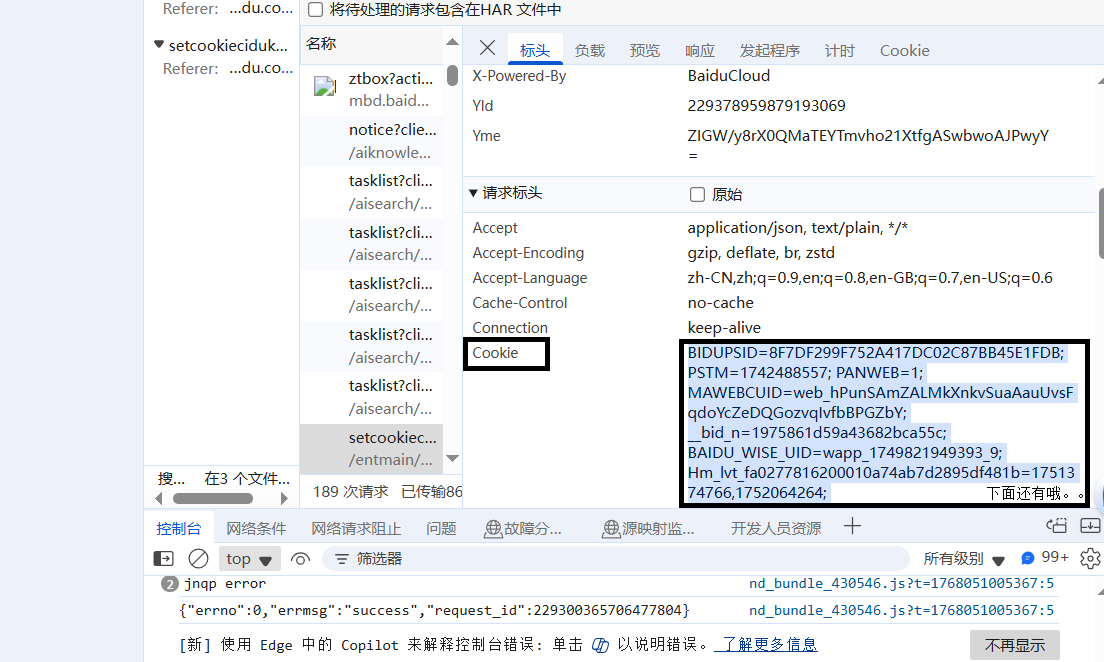Screen dimensions: 1104x662
Task: Open the top frame context dropdown
Action: click(248, 557)
